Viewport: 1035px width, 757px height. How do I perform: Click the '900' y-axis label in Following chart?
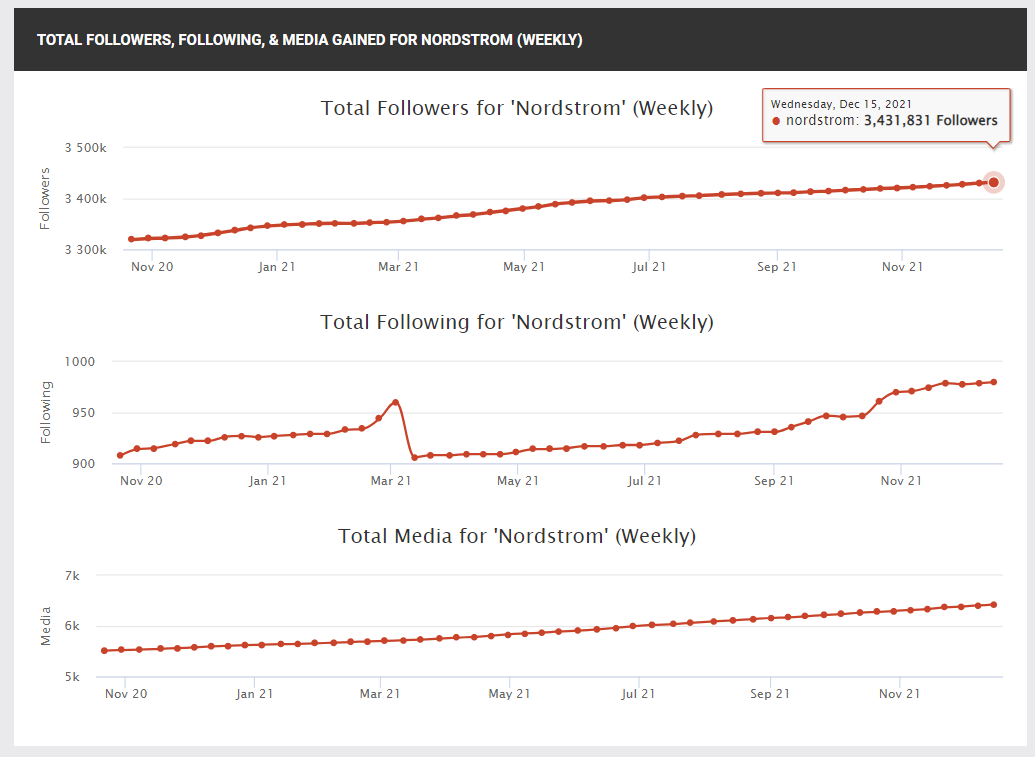click(84, 463)
